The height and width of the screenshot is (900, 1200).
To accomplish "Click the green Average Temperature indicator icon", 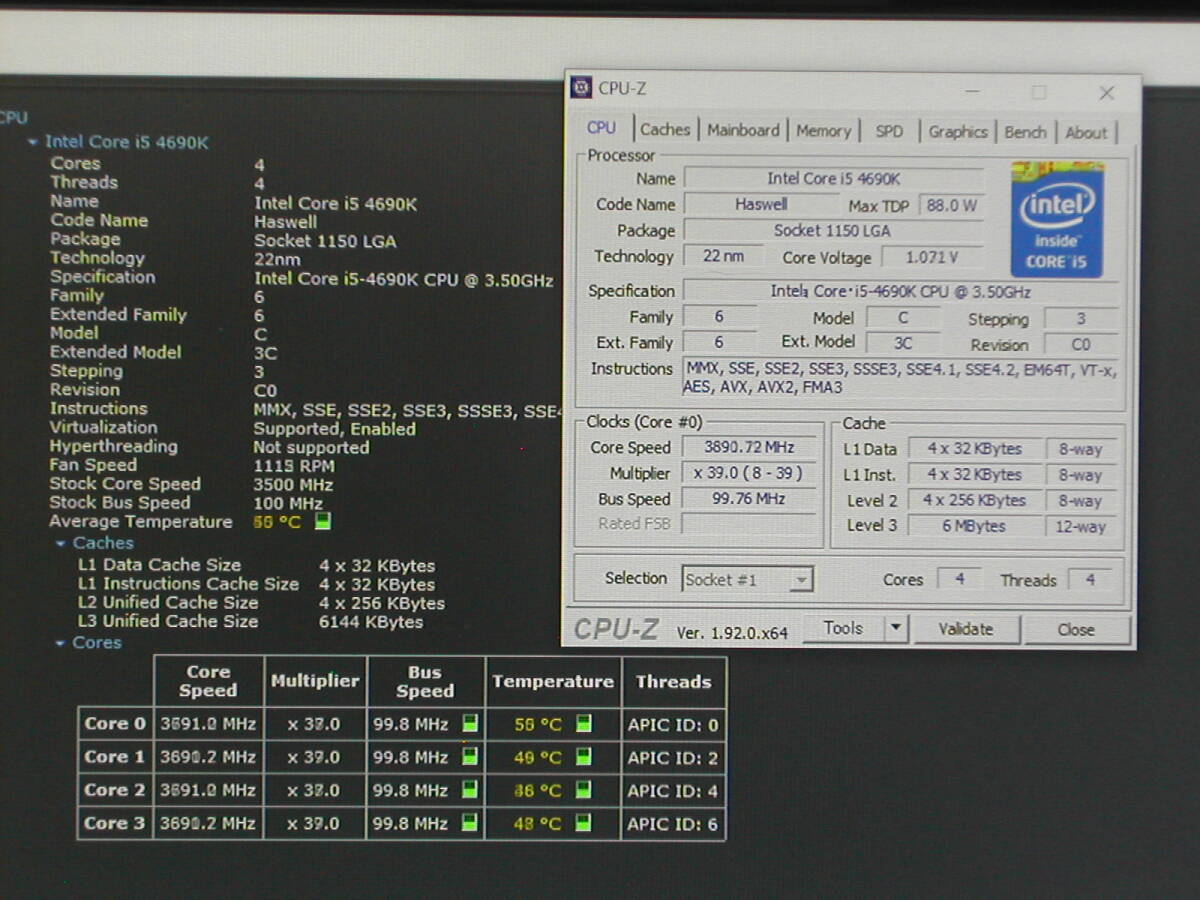I will [x=322, y=522].
